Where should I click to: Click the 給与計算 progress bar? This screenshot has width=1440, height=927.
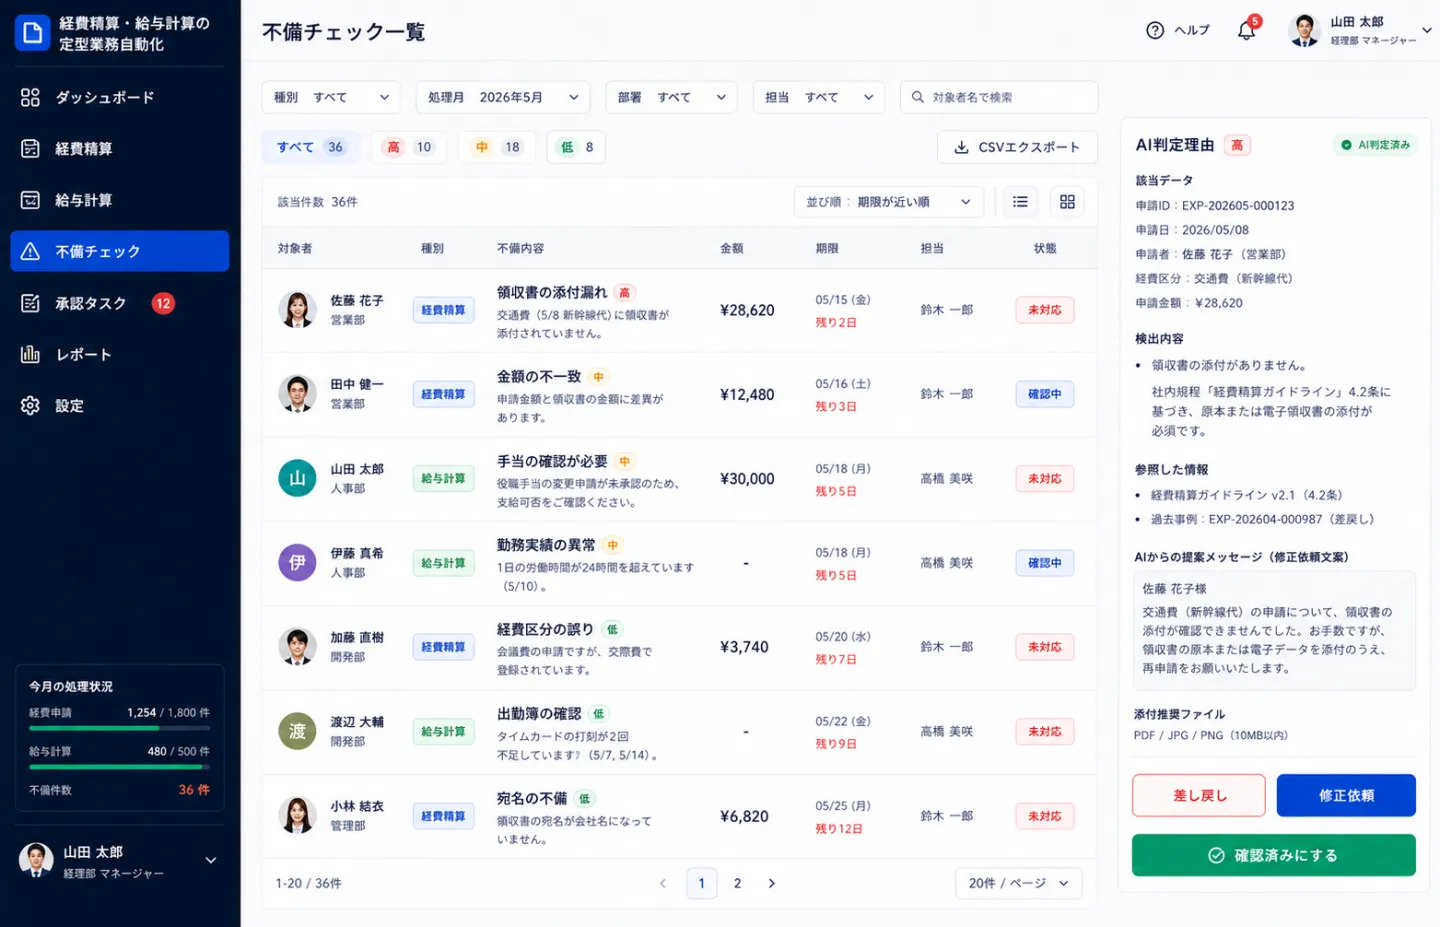[120, 767]
